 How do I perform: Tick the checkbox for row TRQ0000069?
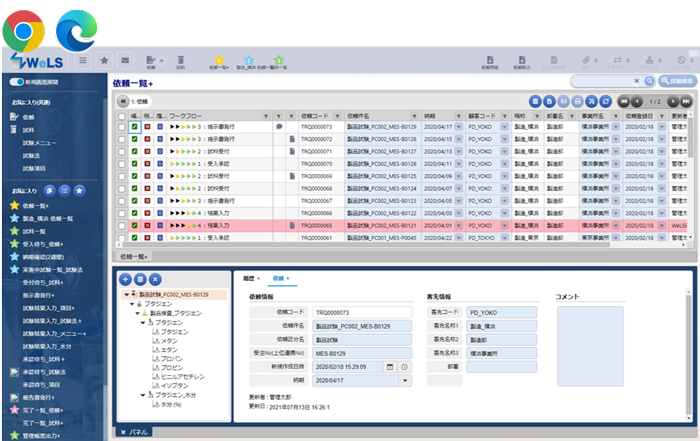[121, 176]
